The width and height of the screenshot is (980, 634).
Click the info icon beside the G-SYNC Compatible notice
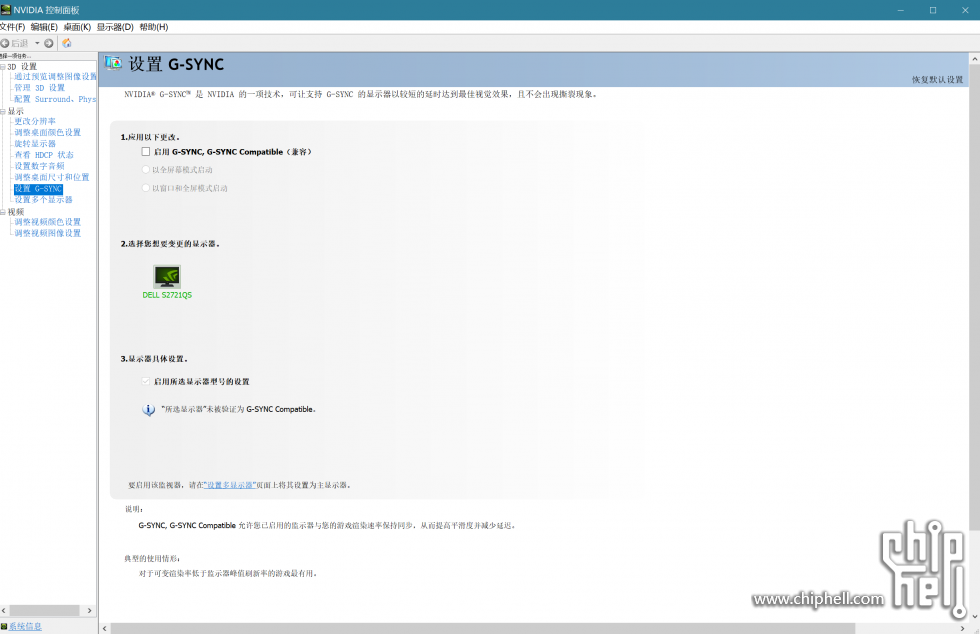(x=148, y=410)
